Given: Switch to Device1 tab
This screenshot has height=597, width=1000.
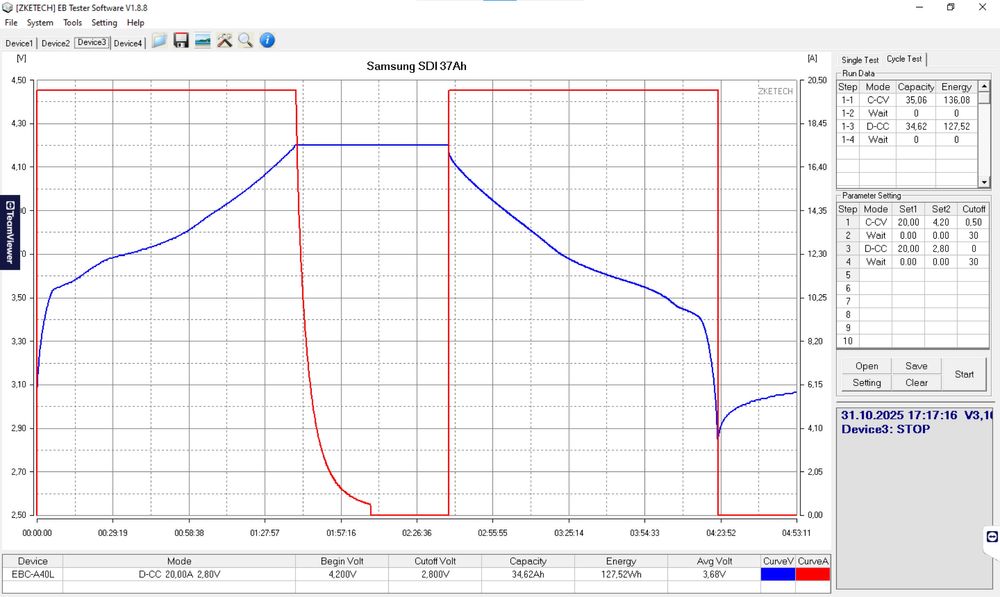Looking at the screenshot, I should [19, 43].
